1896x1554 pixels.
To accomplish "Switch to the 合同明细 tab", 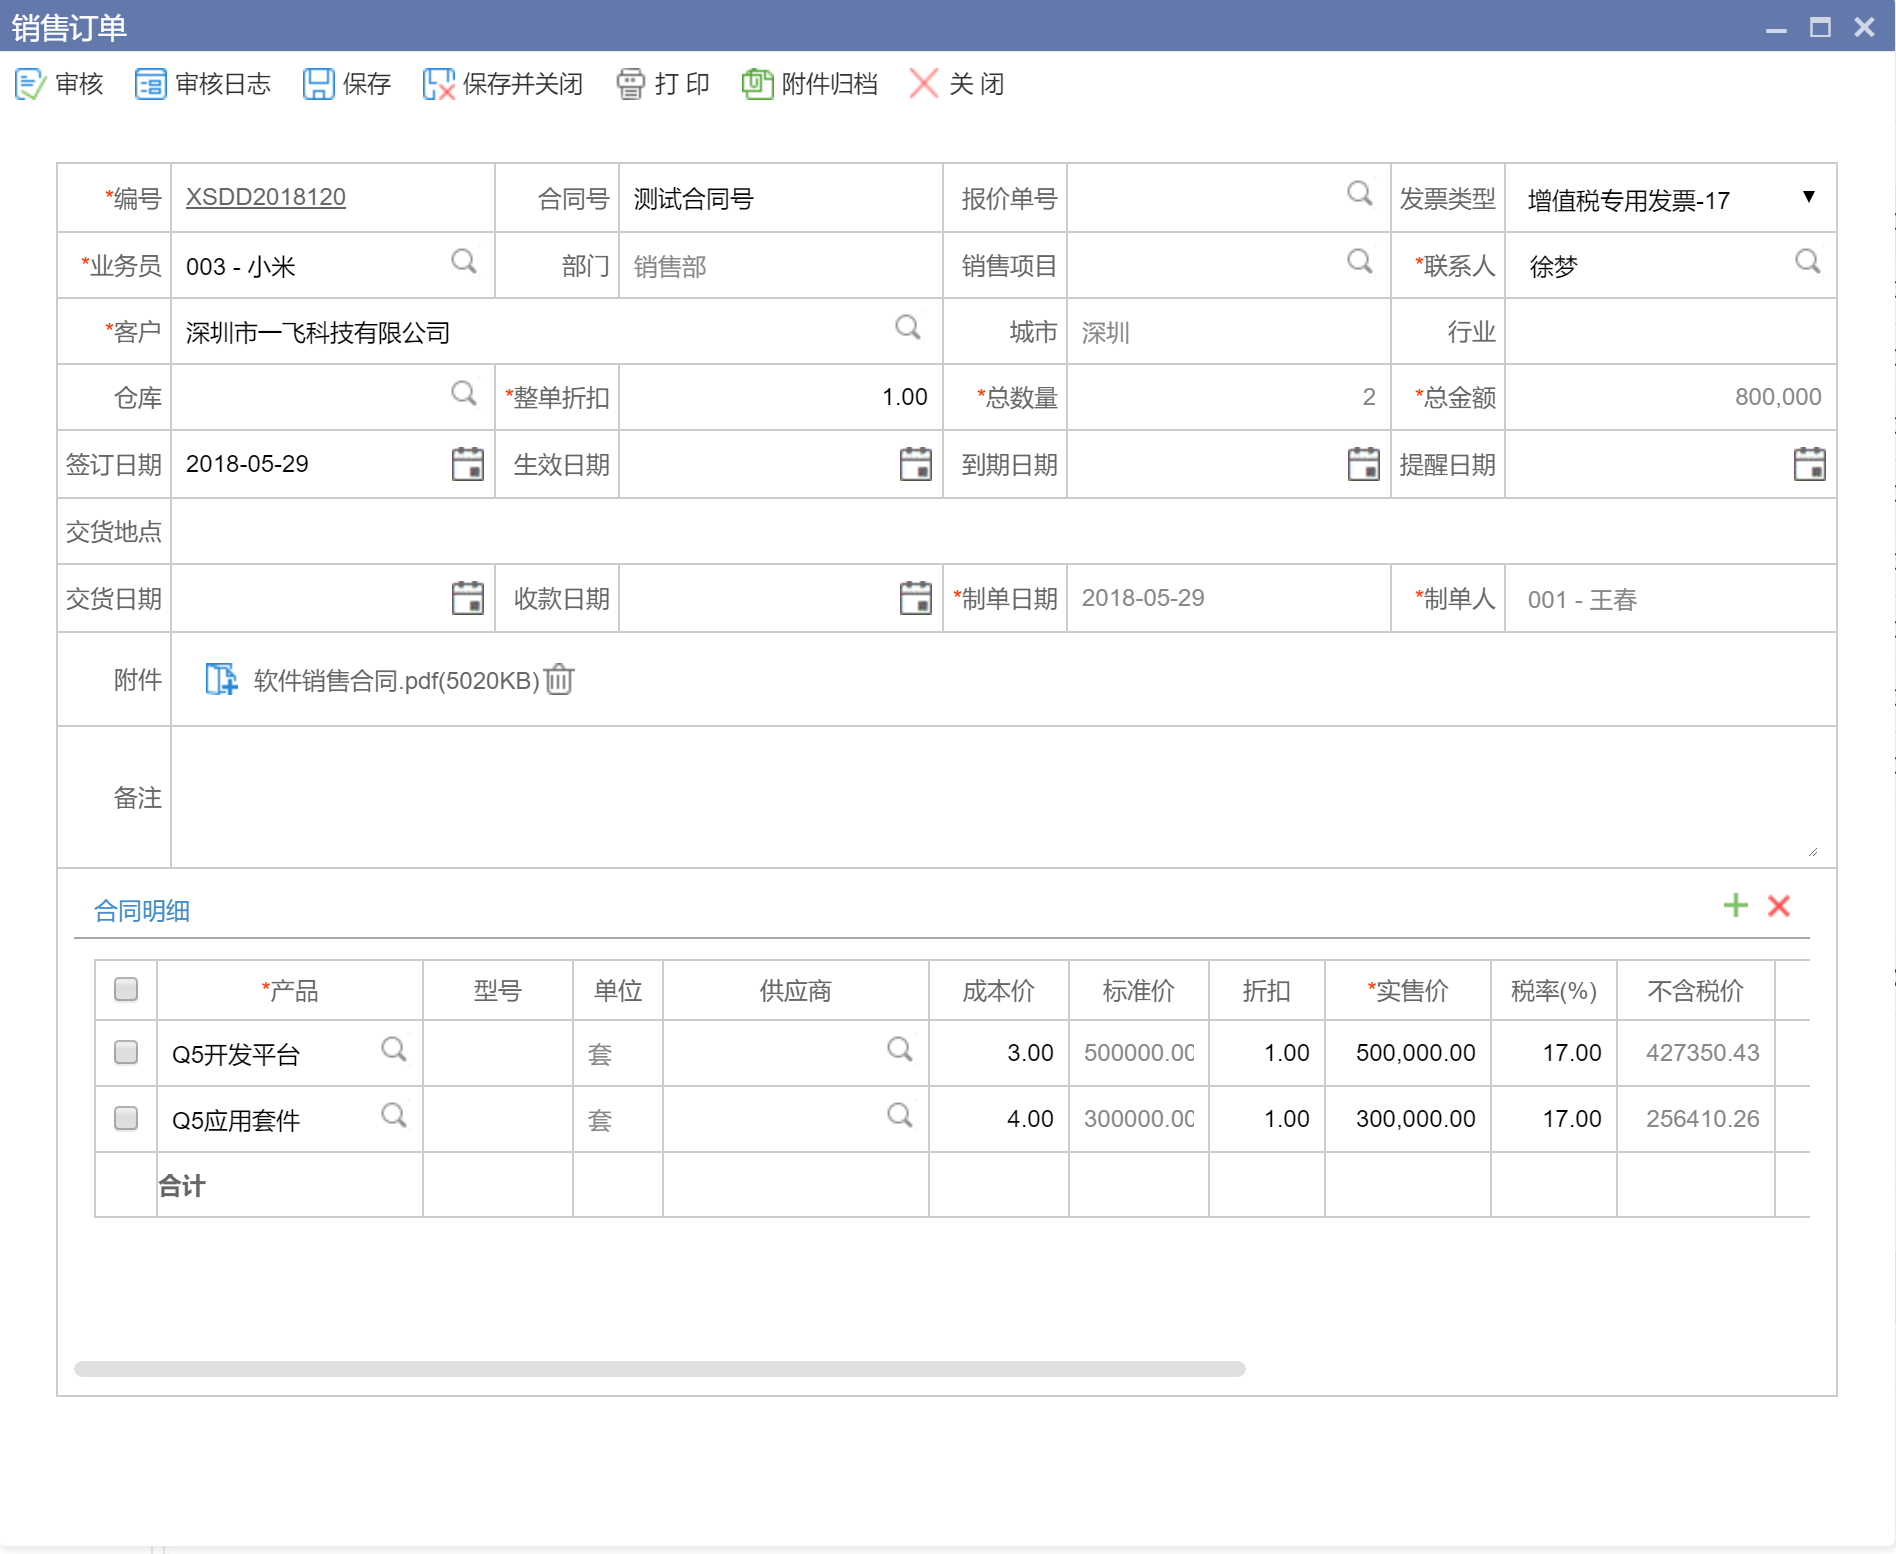I will pyautogui.click(x=141, y=911).
